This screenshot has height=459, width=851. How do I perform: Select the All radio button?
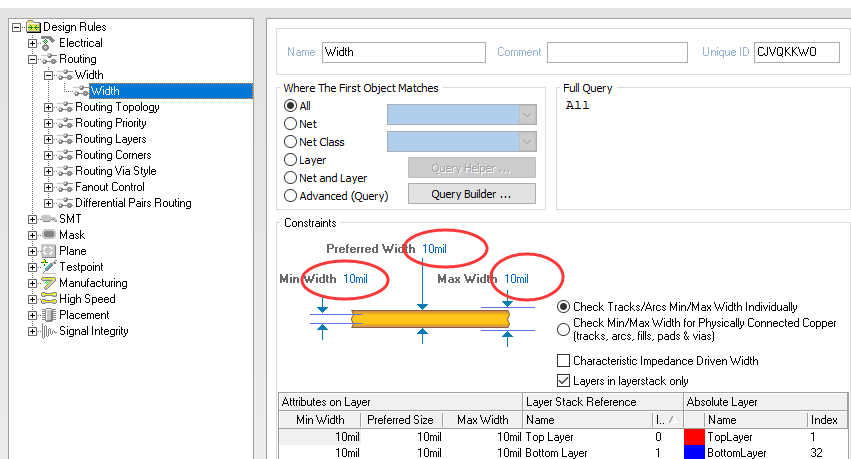[x=290, y=106]
